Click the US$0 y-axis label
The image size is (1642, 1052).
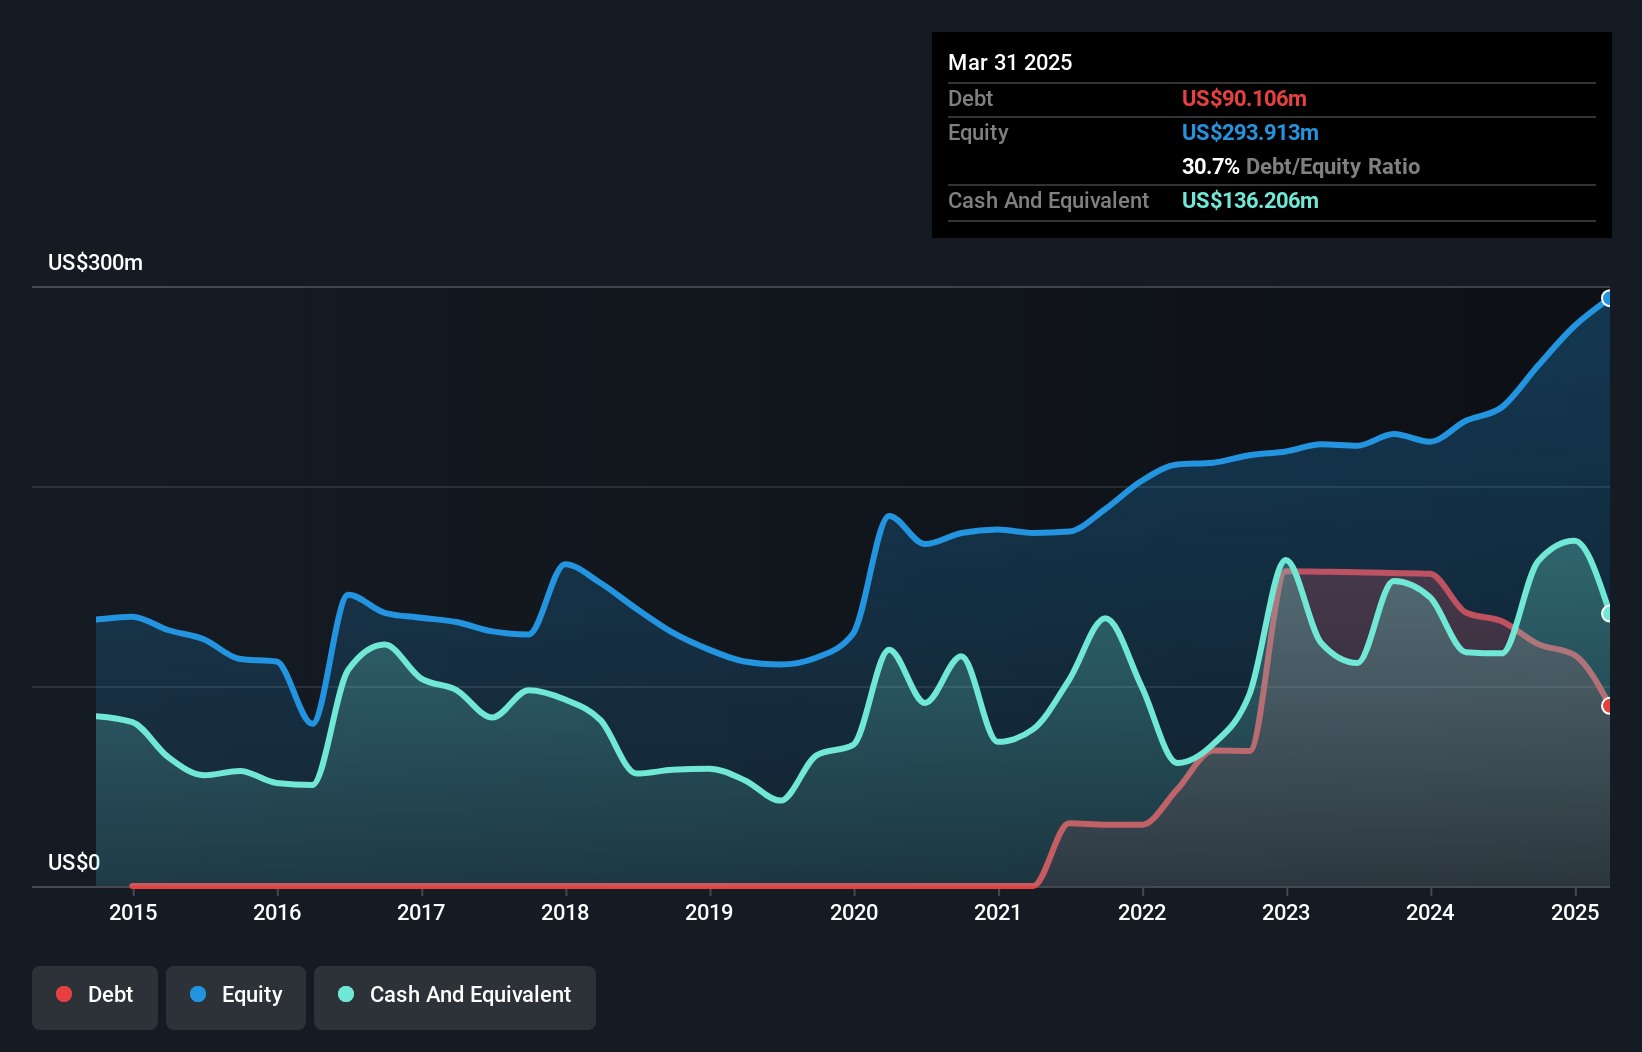click(74, 863)
